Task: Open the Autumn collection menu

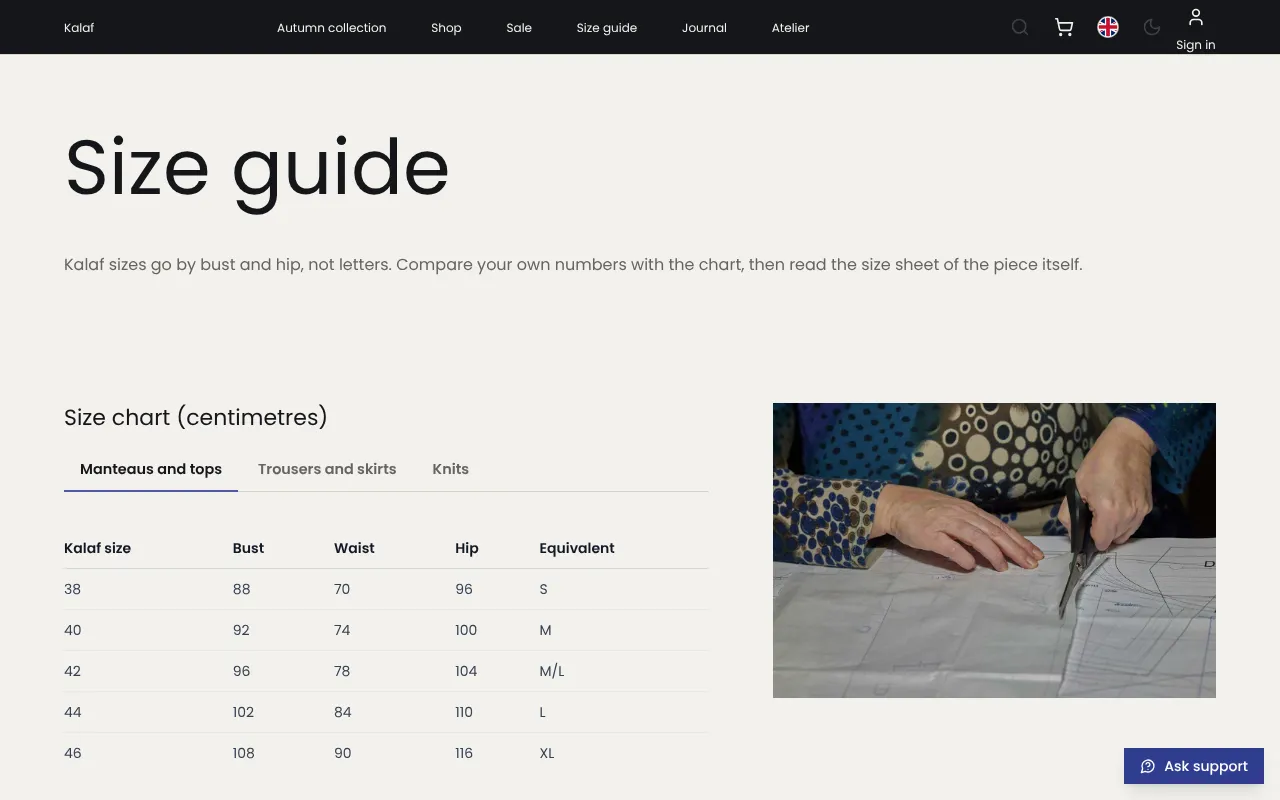Action: coord(332,27)
